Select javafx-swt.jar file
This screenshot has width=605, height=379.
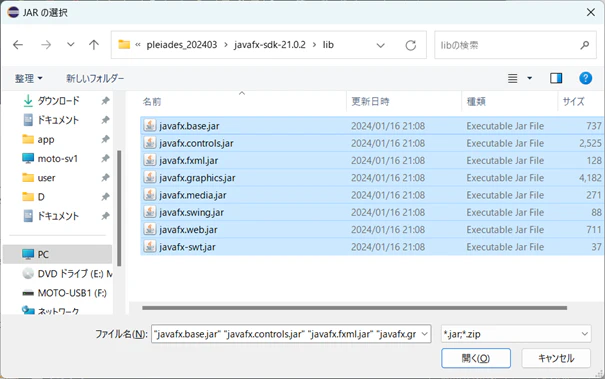coord(372,247)
